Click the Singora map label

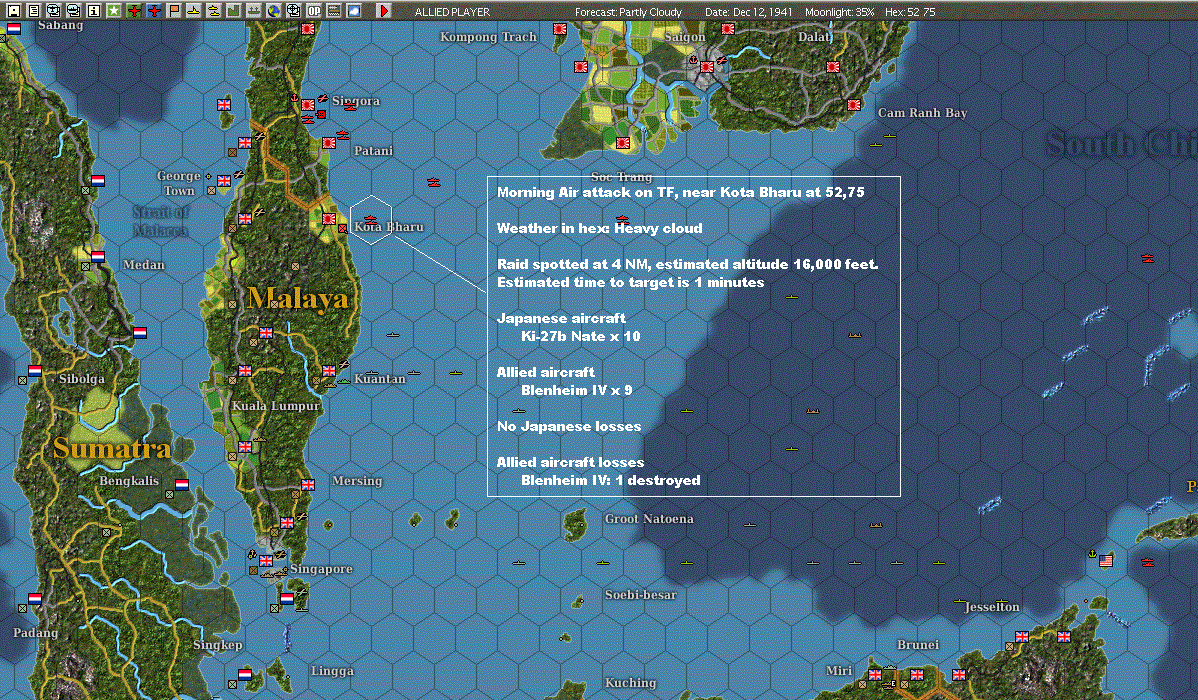355,102
